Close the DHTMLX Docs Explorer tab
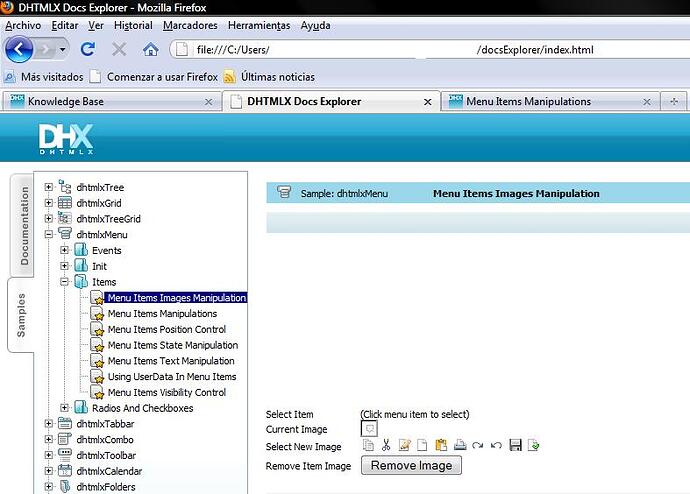This screenshot has height=494, width=690. click(x=427, y=102)
